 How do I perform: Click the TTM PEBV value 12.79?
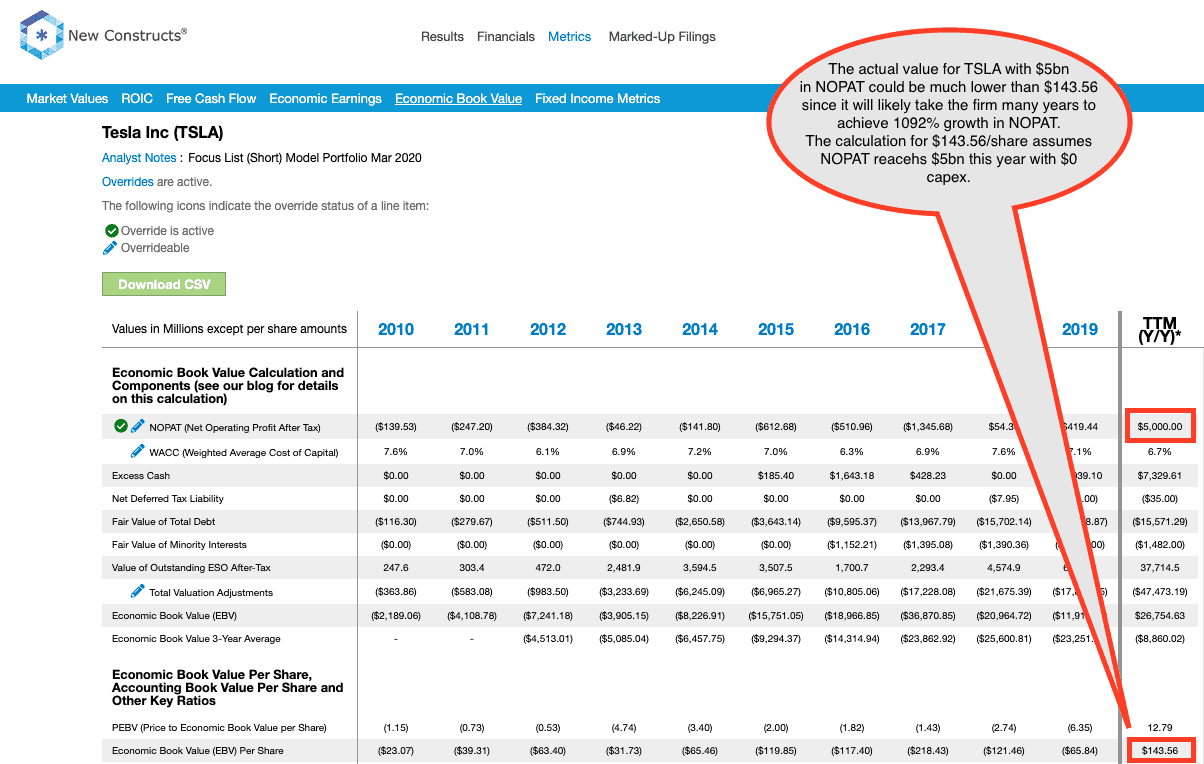pyautogui.click(x=1161, y=728)
